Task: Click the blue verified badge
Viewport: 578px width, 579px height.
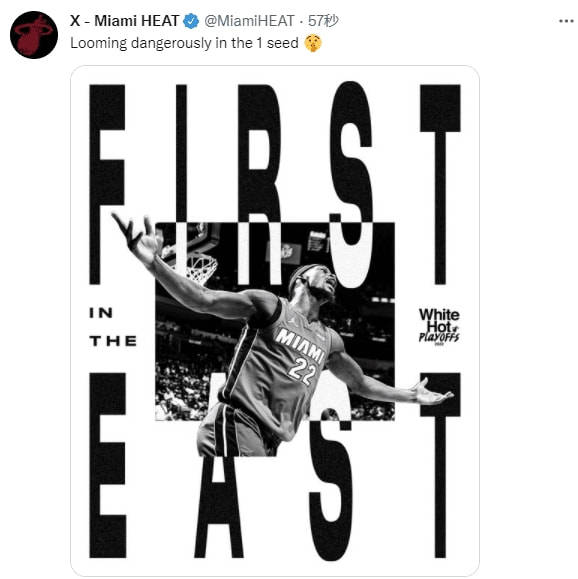Action: pos(191,21)
